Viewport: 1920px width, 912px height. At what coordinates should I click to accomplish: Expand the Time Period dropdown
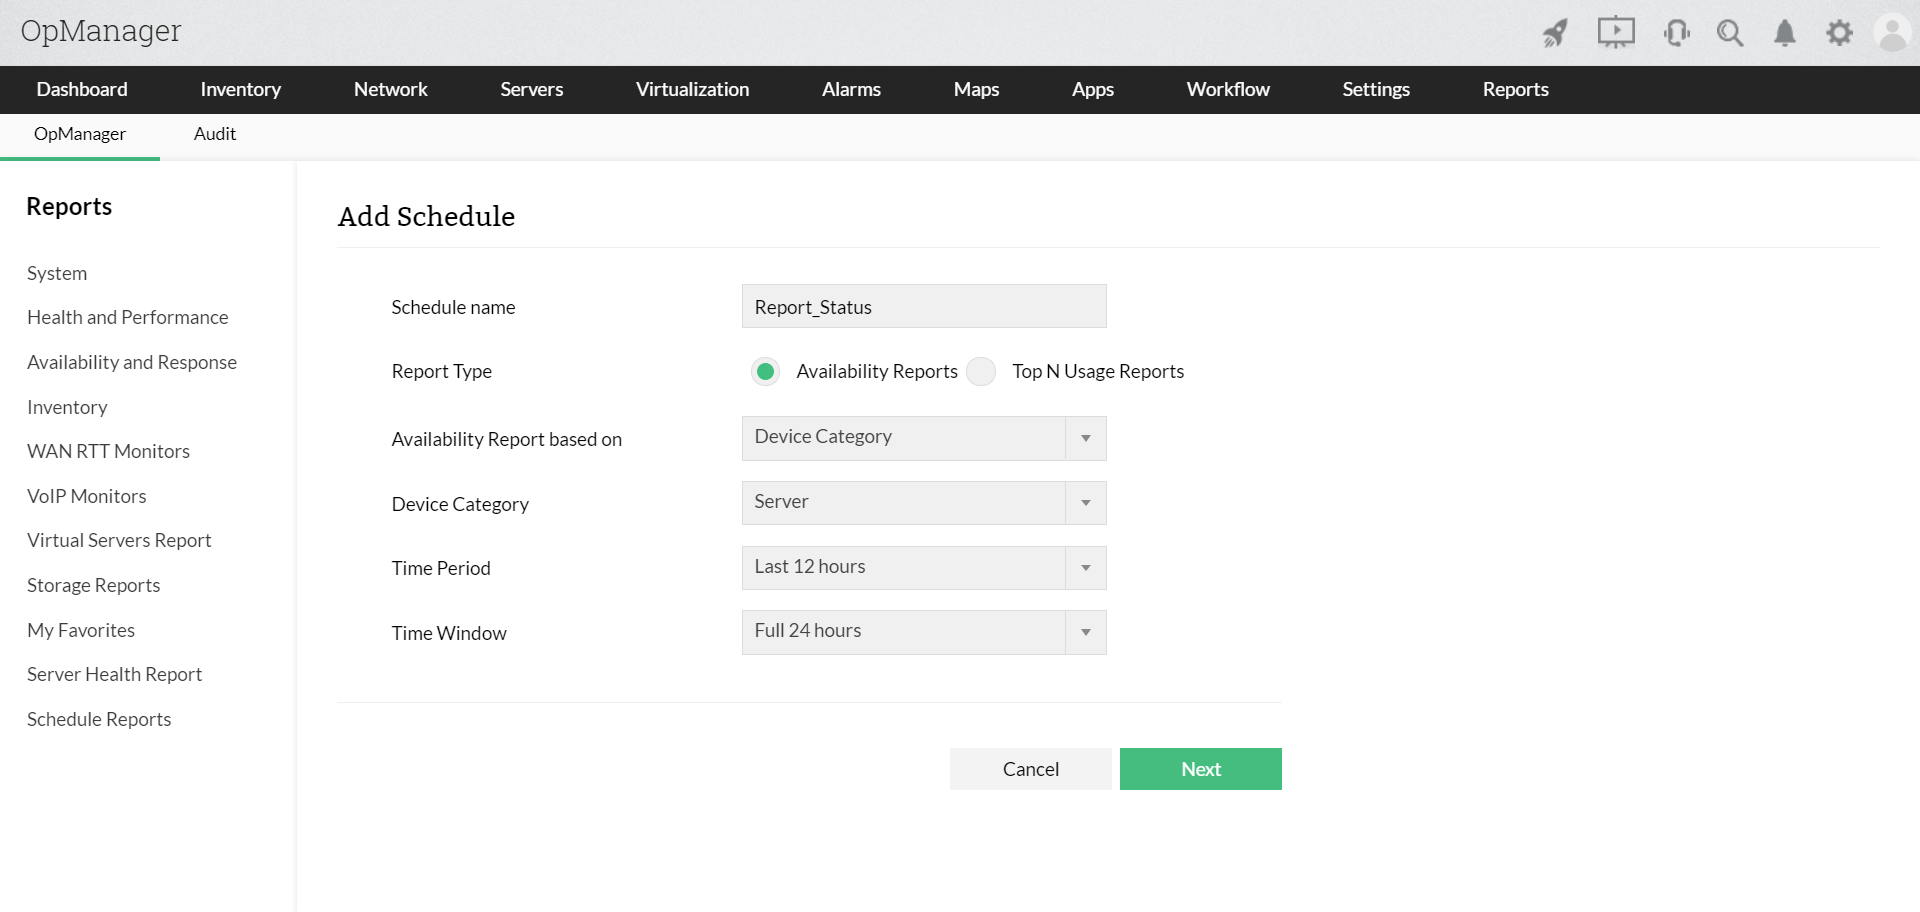click(1085, 567)
